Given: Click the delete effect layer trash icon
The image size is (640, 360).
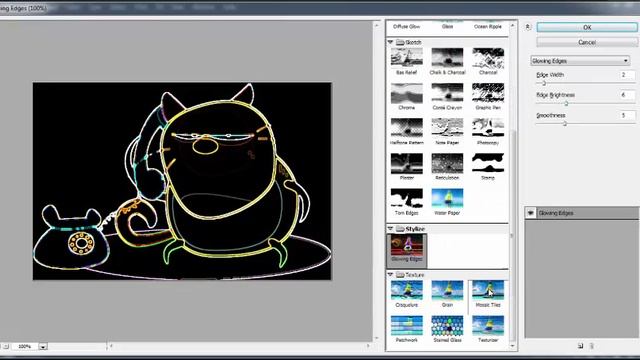Looking at the screenshot, I should [592, 346].
